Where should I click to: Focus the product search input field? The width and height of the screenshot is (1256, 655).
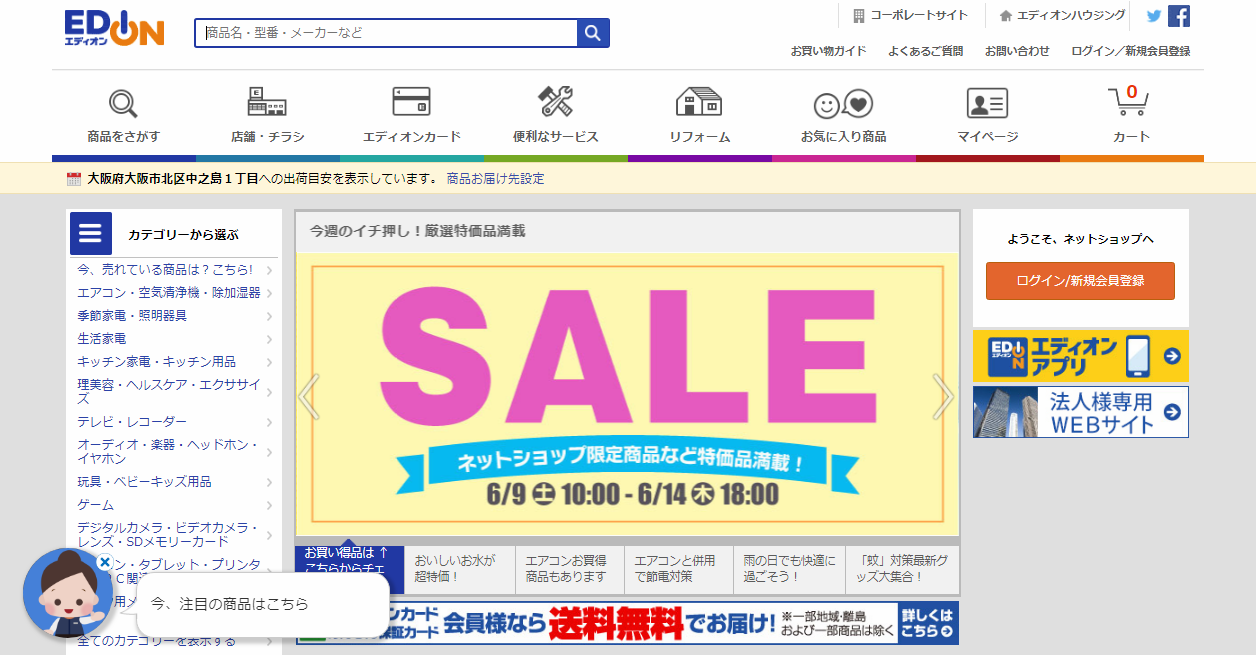(386, 33)
